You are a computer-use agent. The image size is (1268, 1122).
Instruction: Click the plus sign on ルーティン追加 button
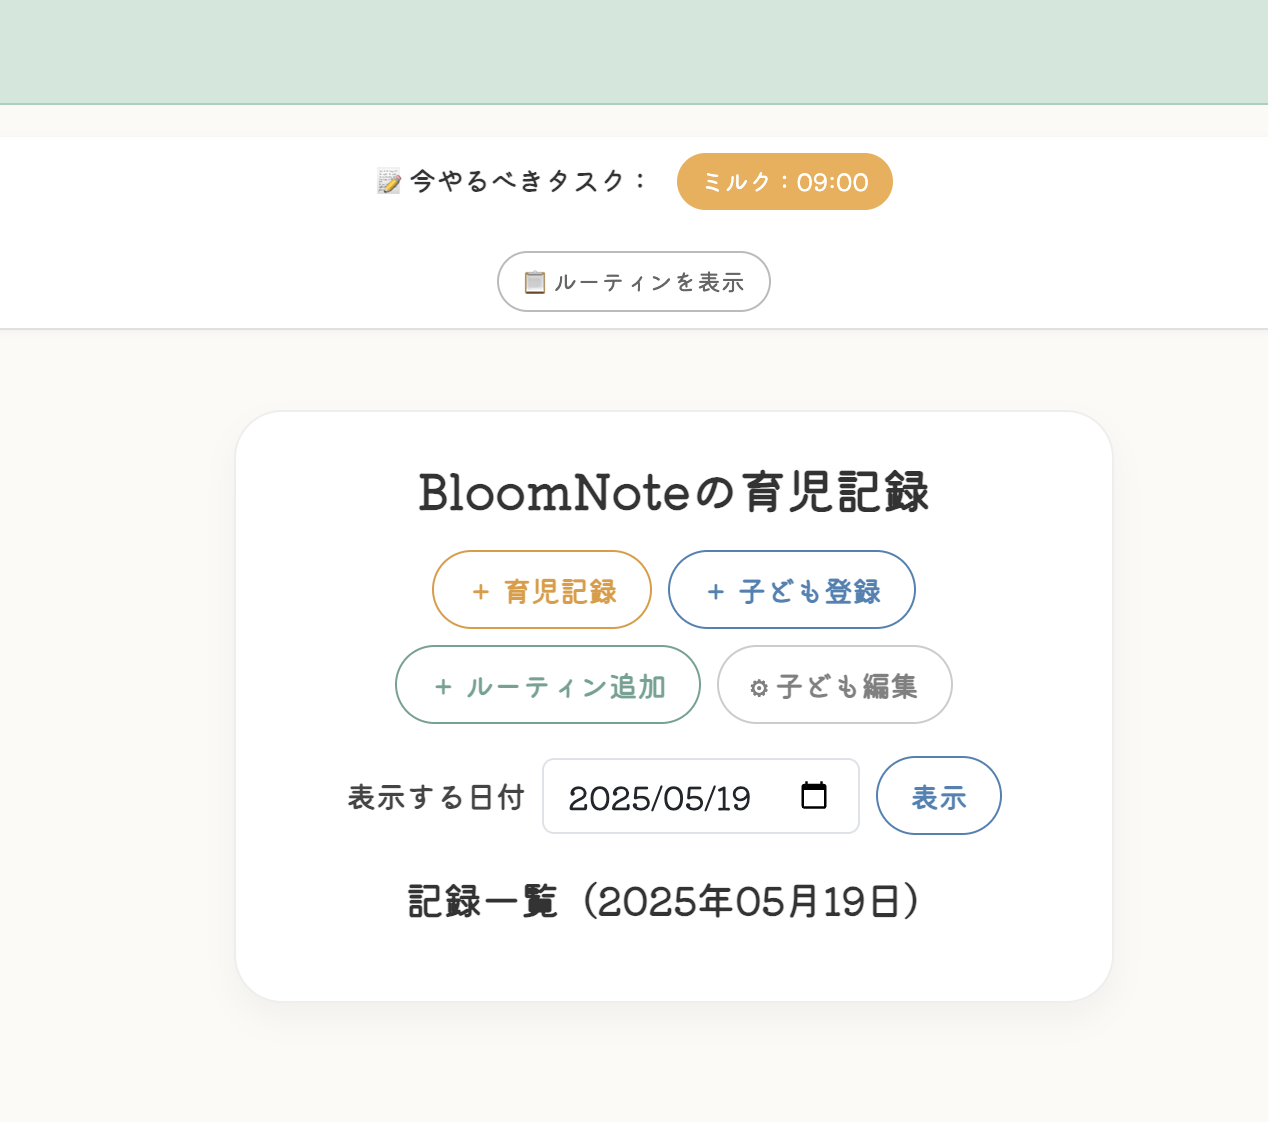coord(443,687)
